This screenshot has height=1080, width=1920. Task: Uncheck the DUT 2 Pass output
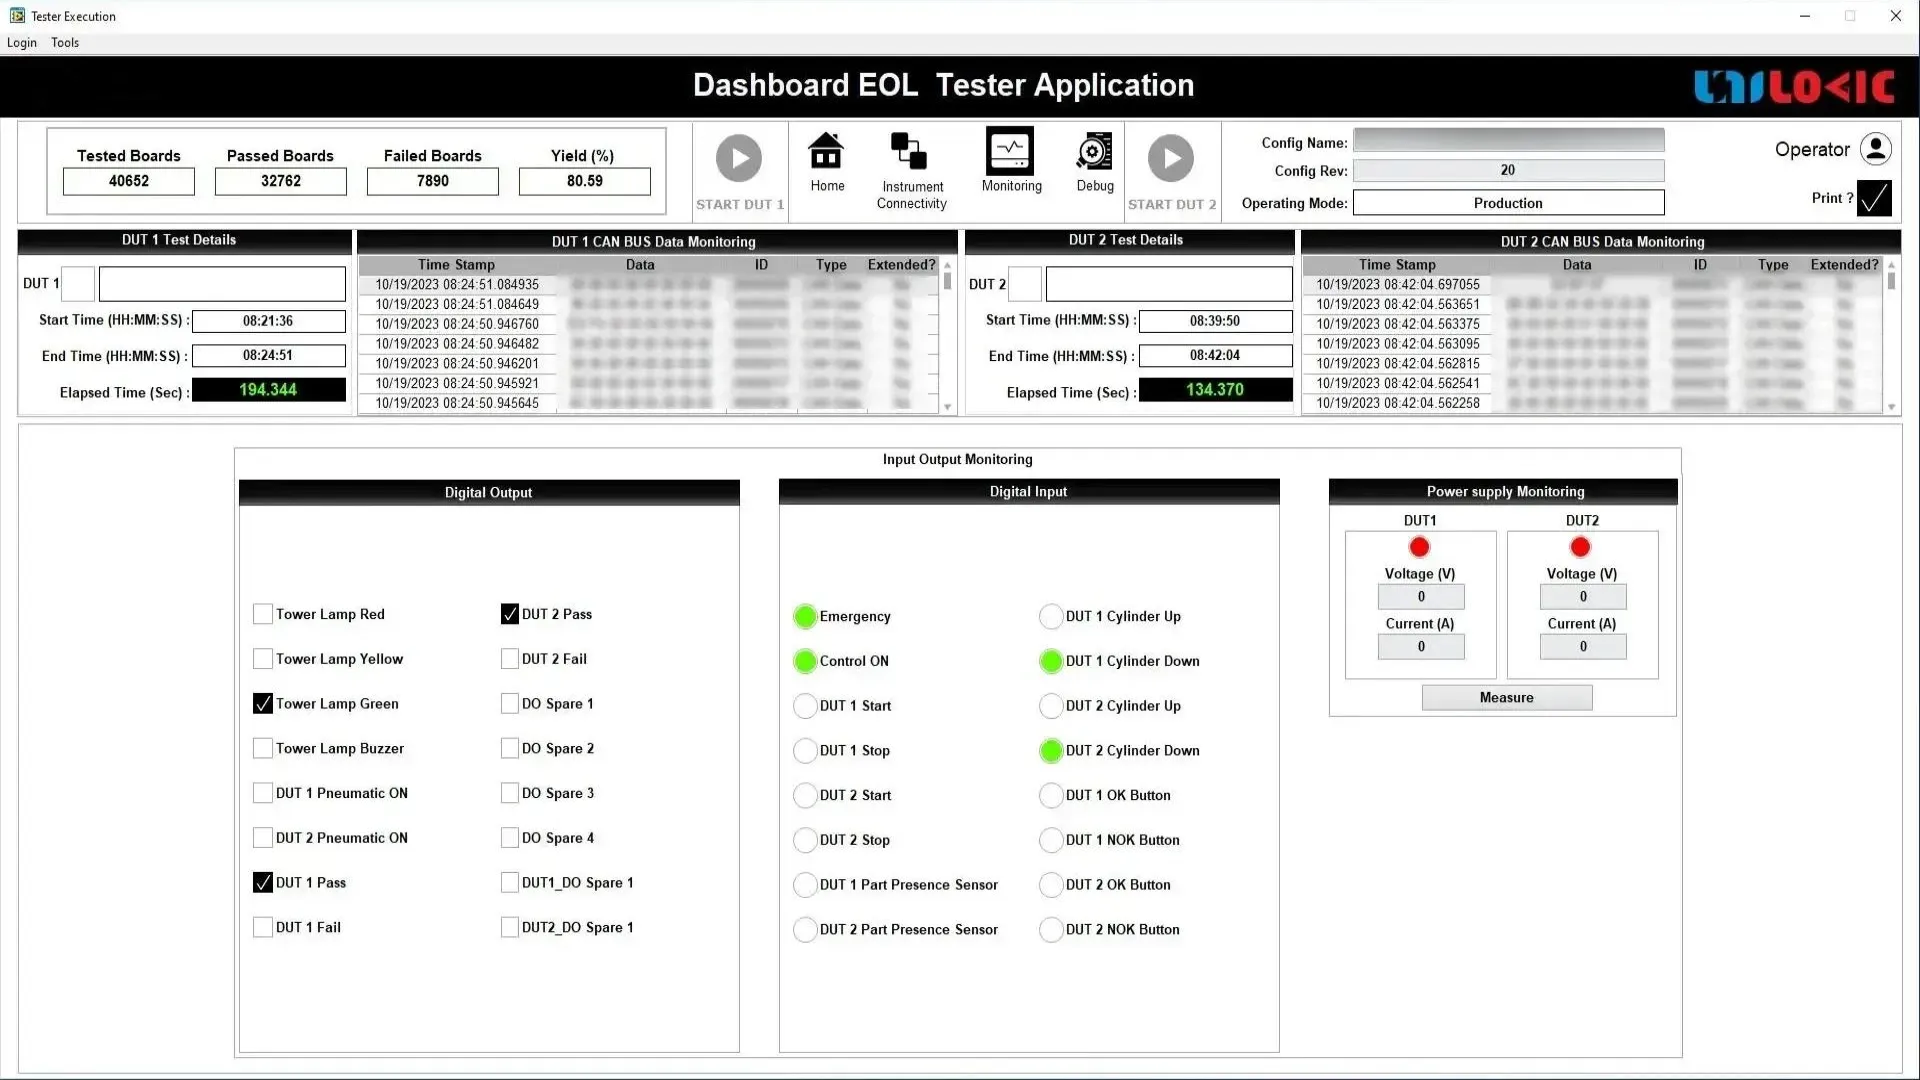click(x=510, y=614)
